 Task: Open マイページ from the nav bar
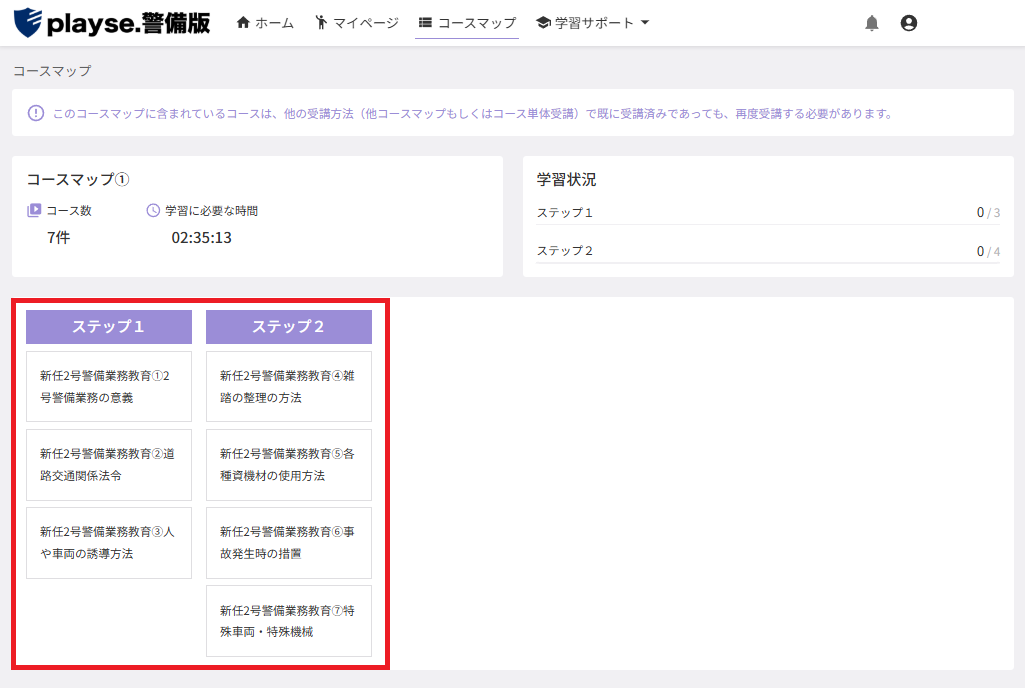coord(357,23)
